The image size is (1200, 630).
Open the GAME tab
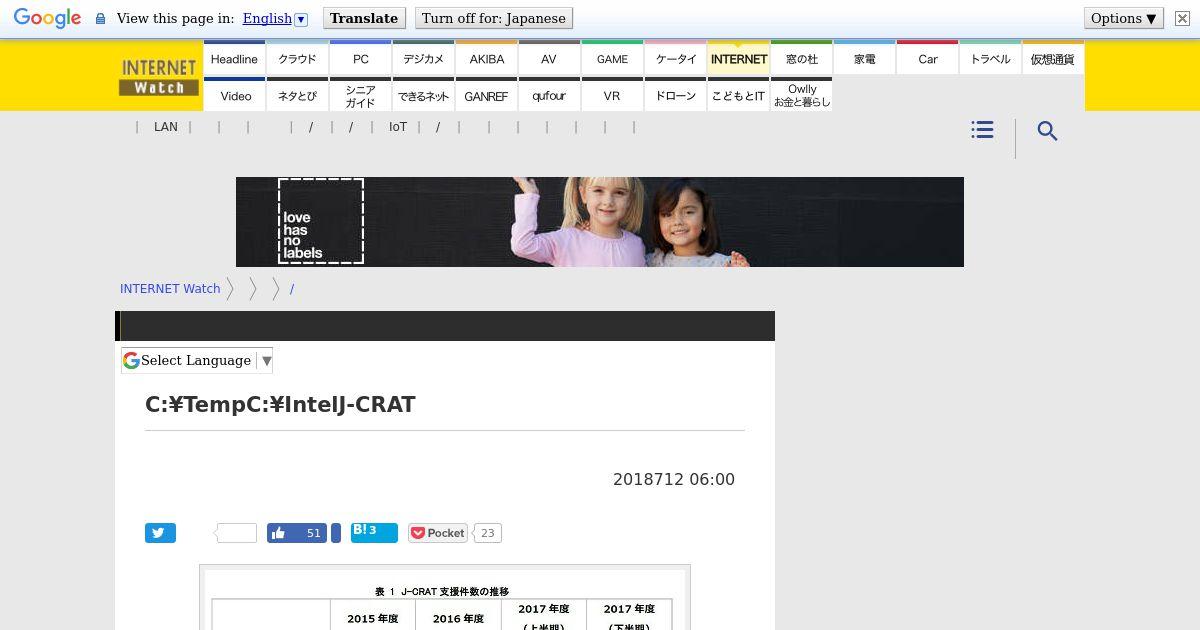click(612, 59)
